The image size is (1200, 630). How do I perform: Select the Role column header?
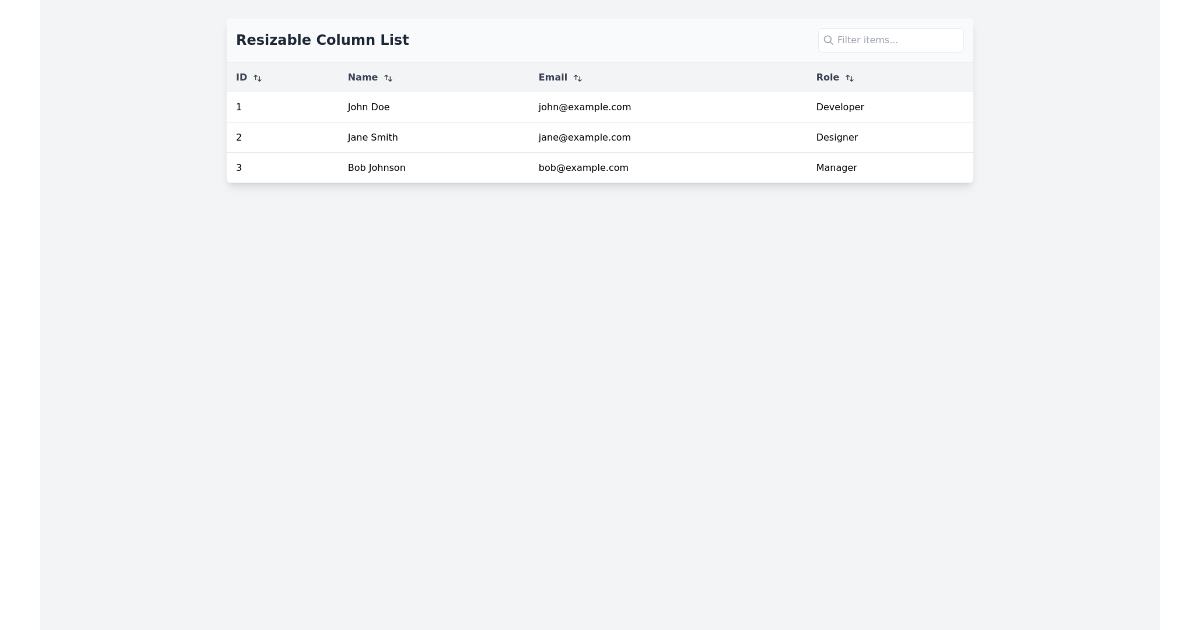click(826, 77)
